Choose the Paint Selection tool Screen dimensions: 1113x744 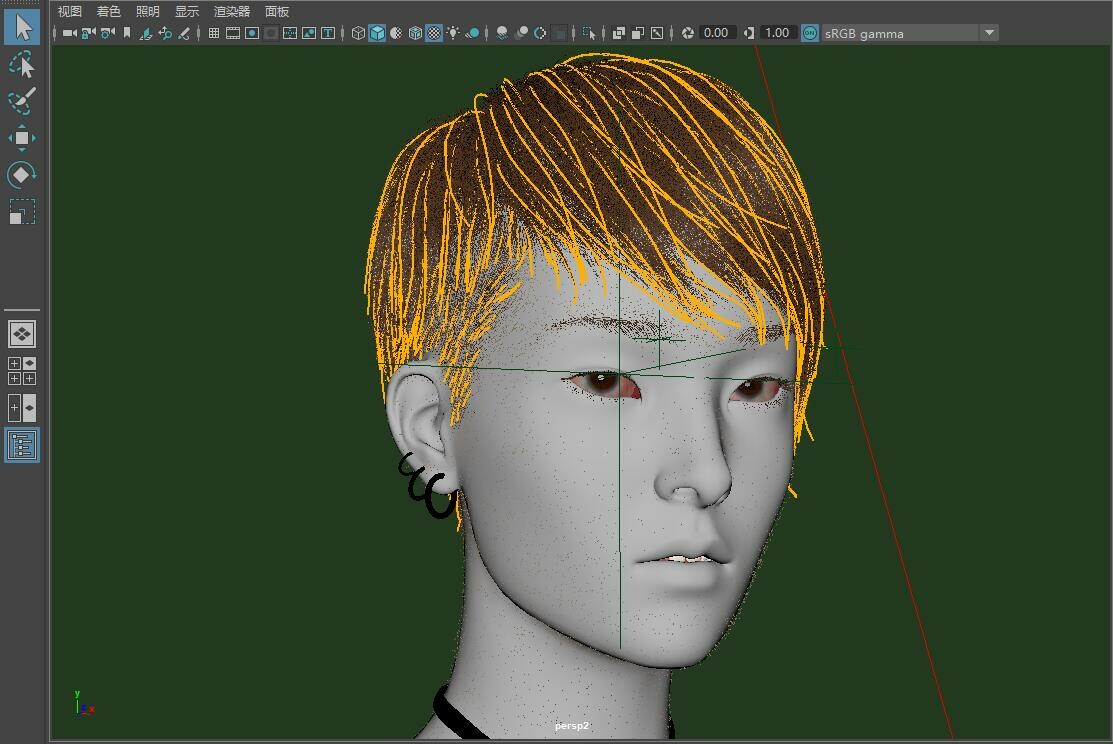point(22,101)
